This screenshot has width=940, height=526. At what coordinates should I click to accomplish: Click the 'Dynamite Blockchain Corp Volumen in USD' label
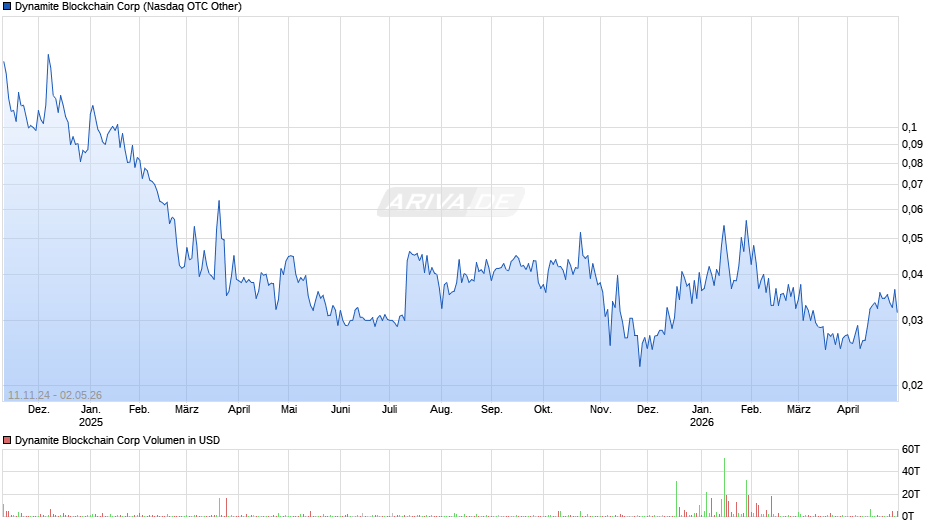point(118,440)
